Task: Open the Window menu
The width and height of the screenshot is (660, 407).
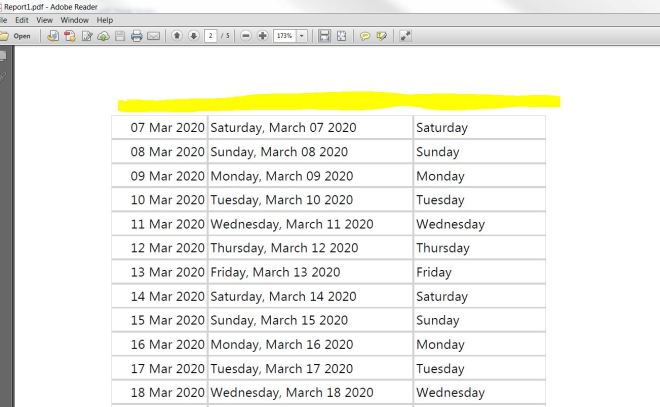Action: pos(74,20)
